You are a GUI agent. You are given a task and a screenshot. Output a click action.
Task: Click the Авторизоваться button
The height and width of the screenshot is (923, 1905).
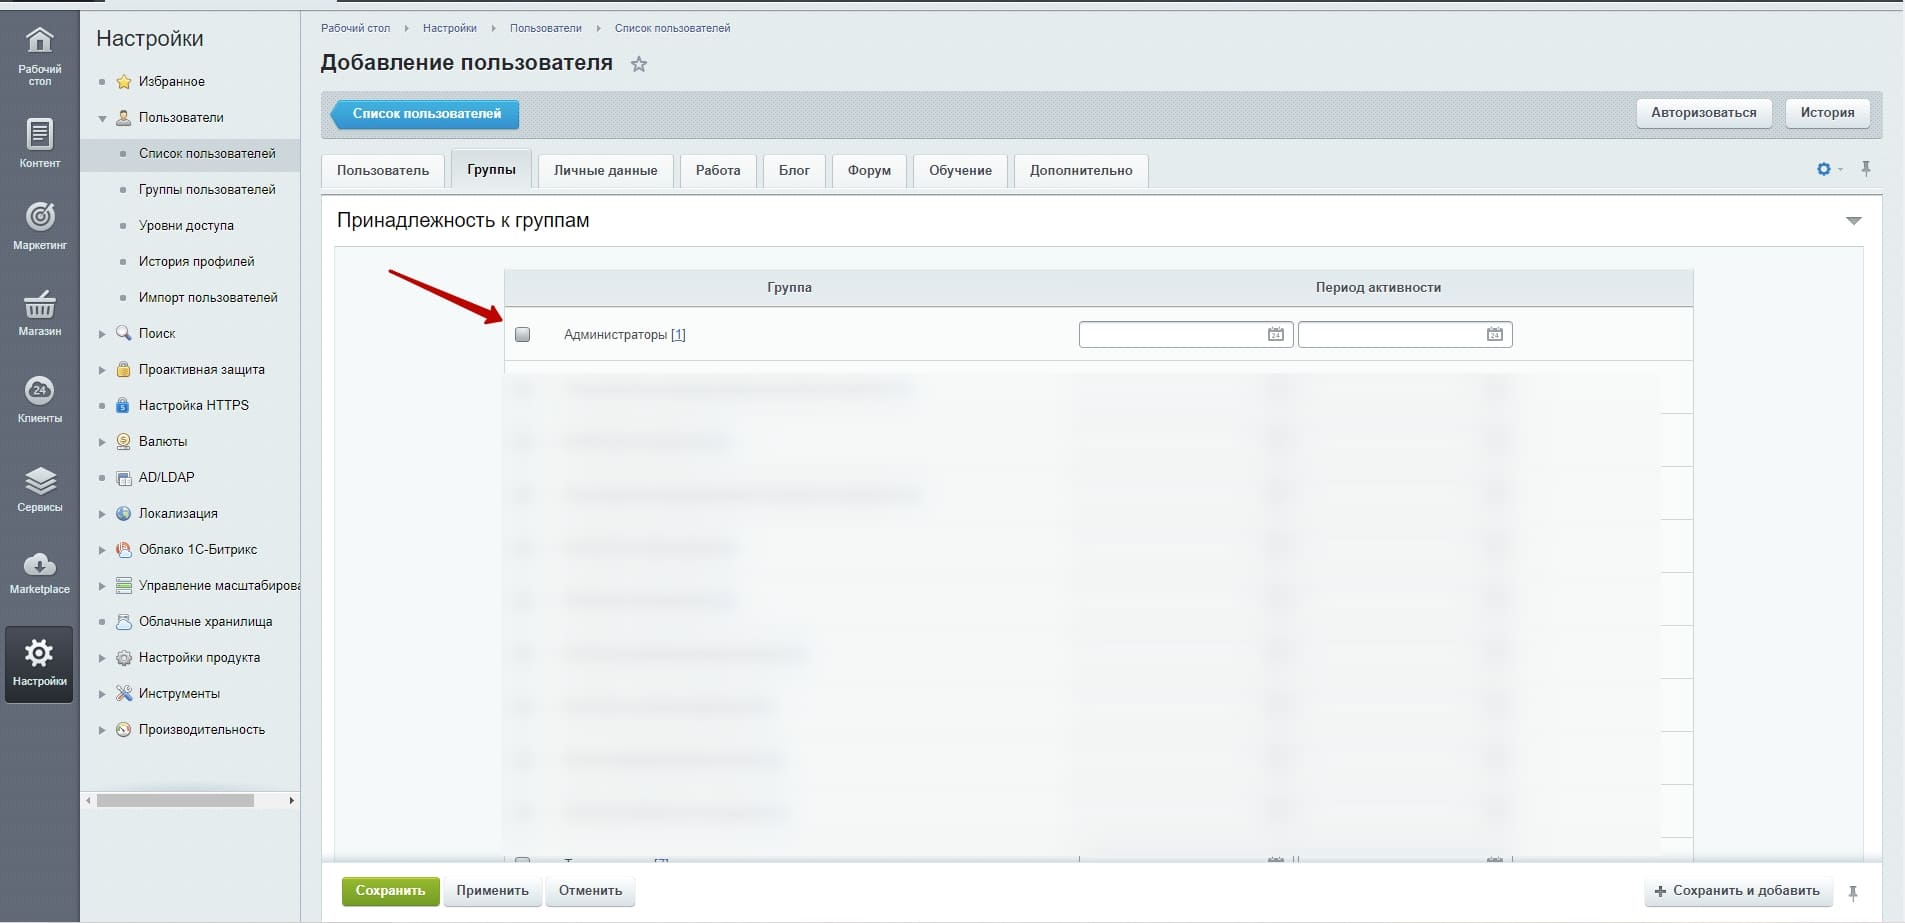[1703, 113]
